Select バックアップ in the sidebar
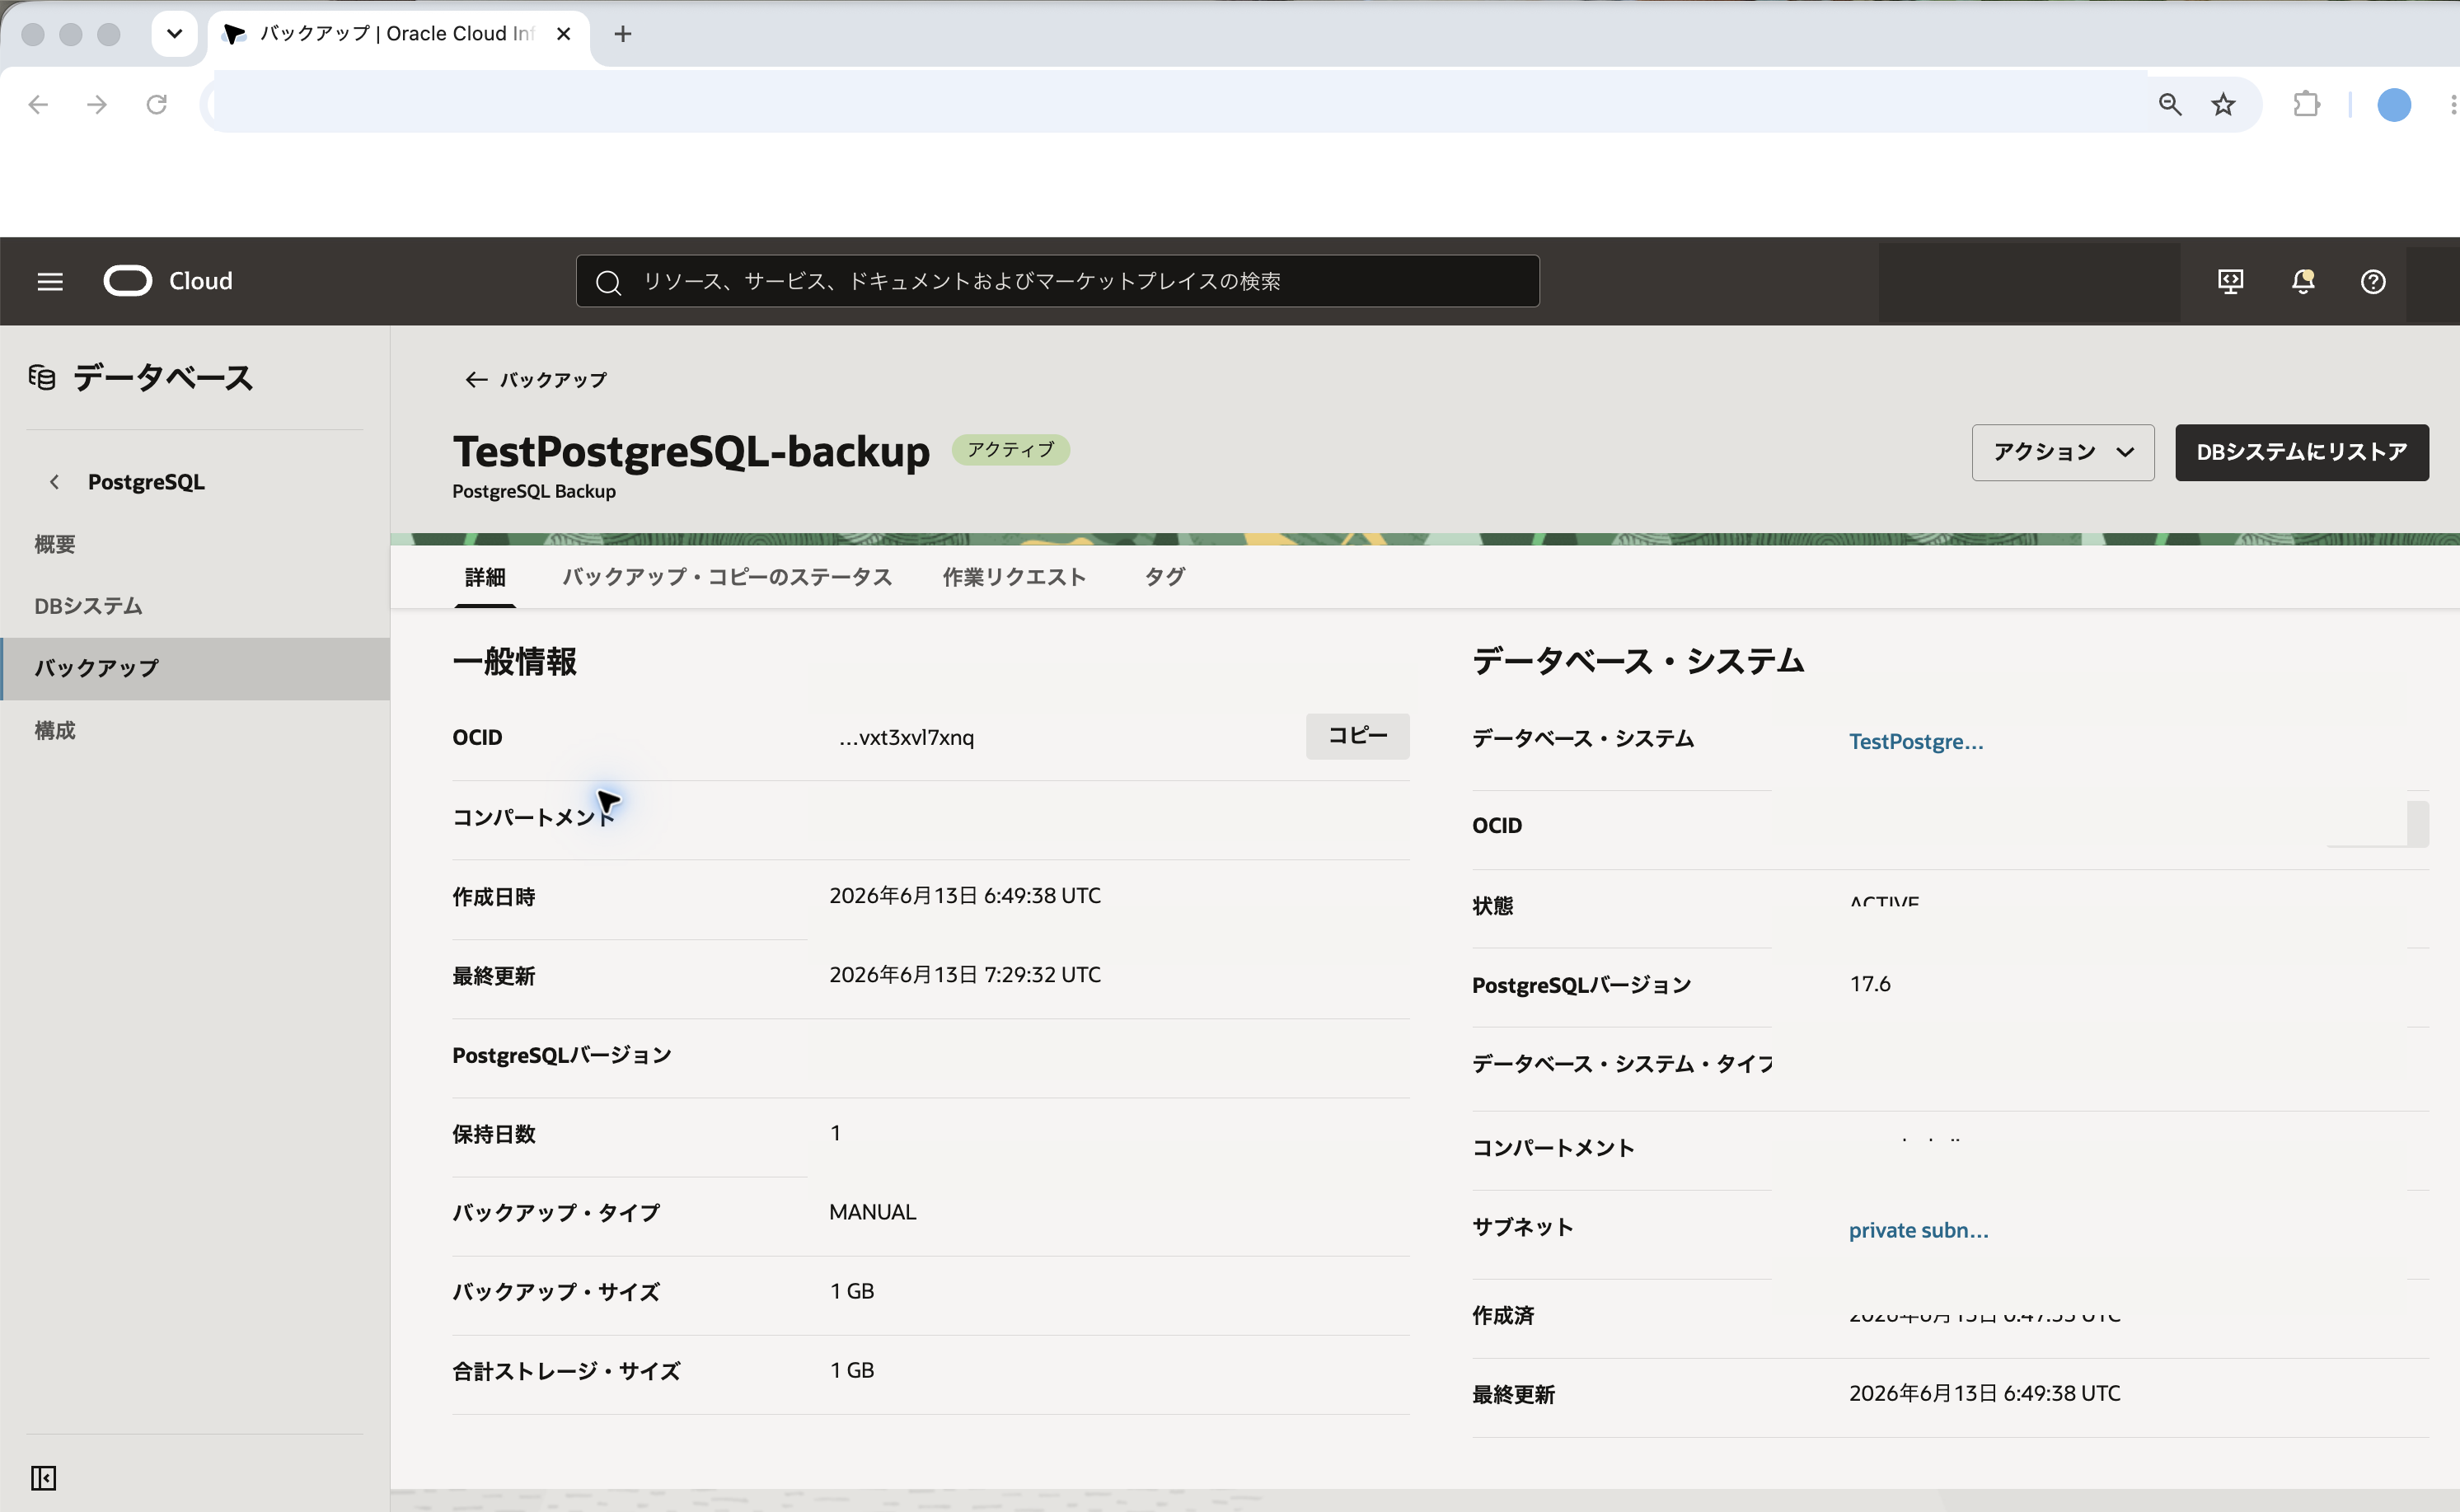 click(194, 669)
